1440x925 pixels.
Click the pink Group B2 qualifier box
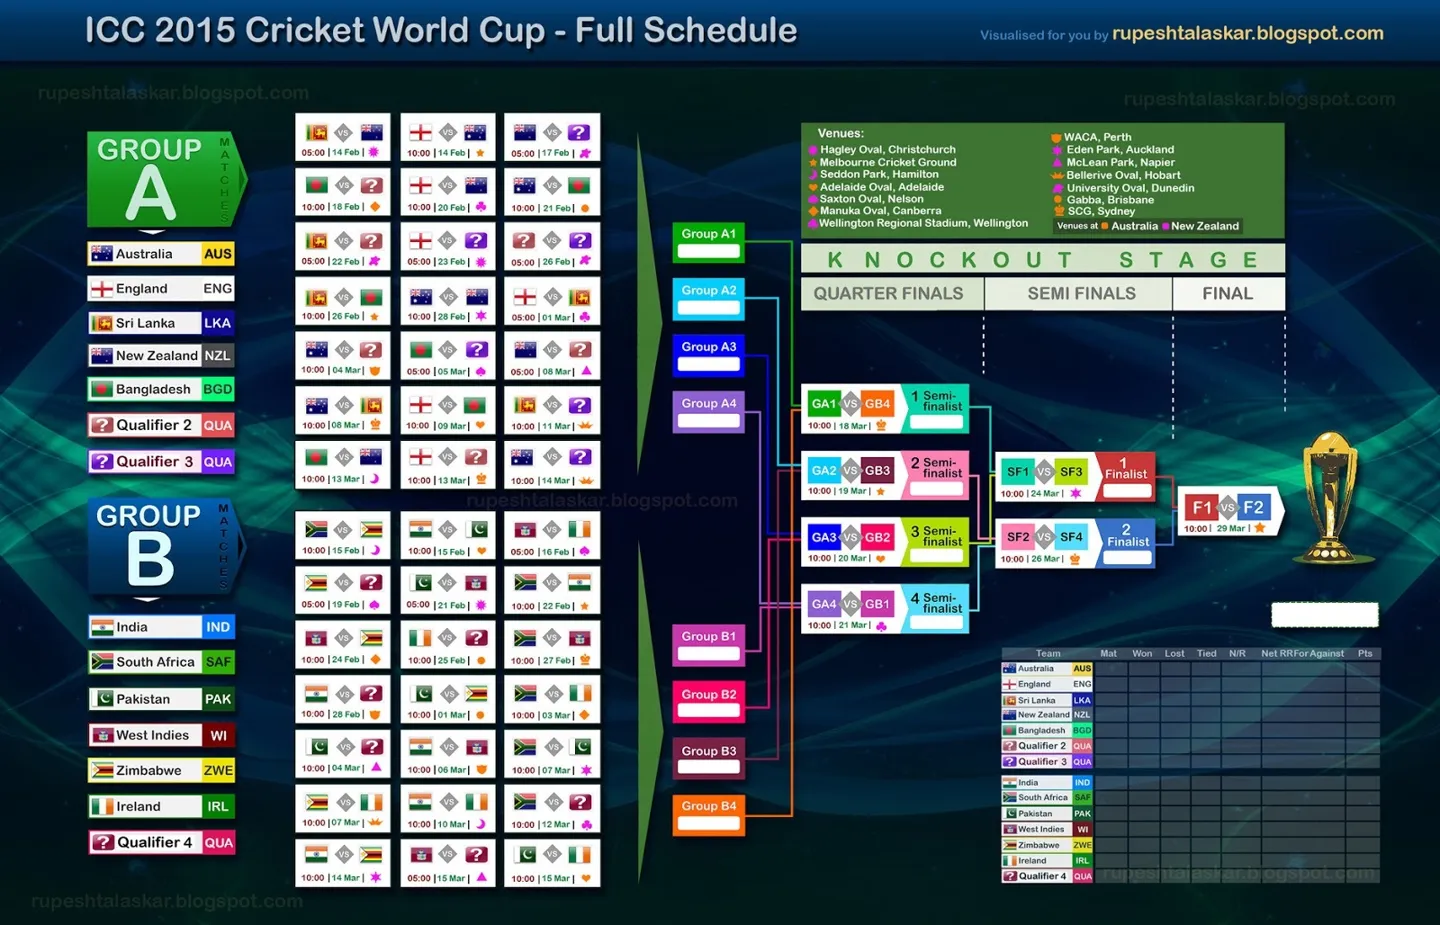pyautogui.click(x=708, y=702)
